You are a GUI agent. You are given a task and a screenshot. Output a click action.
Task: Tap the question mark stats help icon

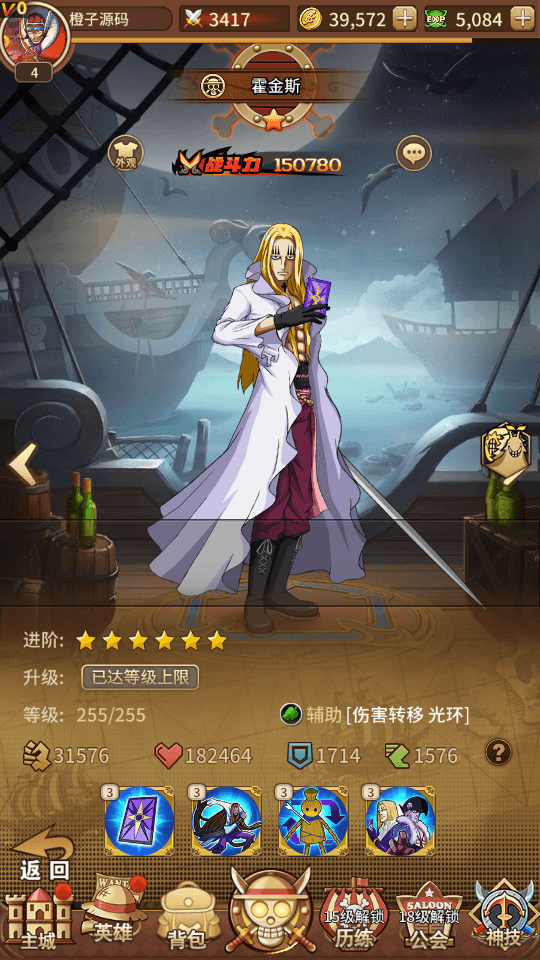pyautogui.click(x=498, y=752)
